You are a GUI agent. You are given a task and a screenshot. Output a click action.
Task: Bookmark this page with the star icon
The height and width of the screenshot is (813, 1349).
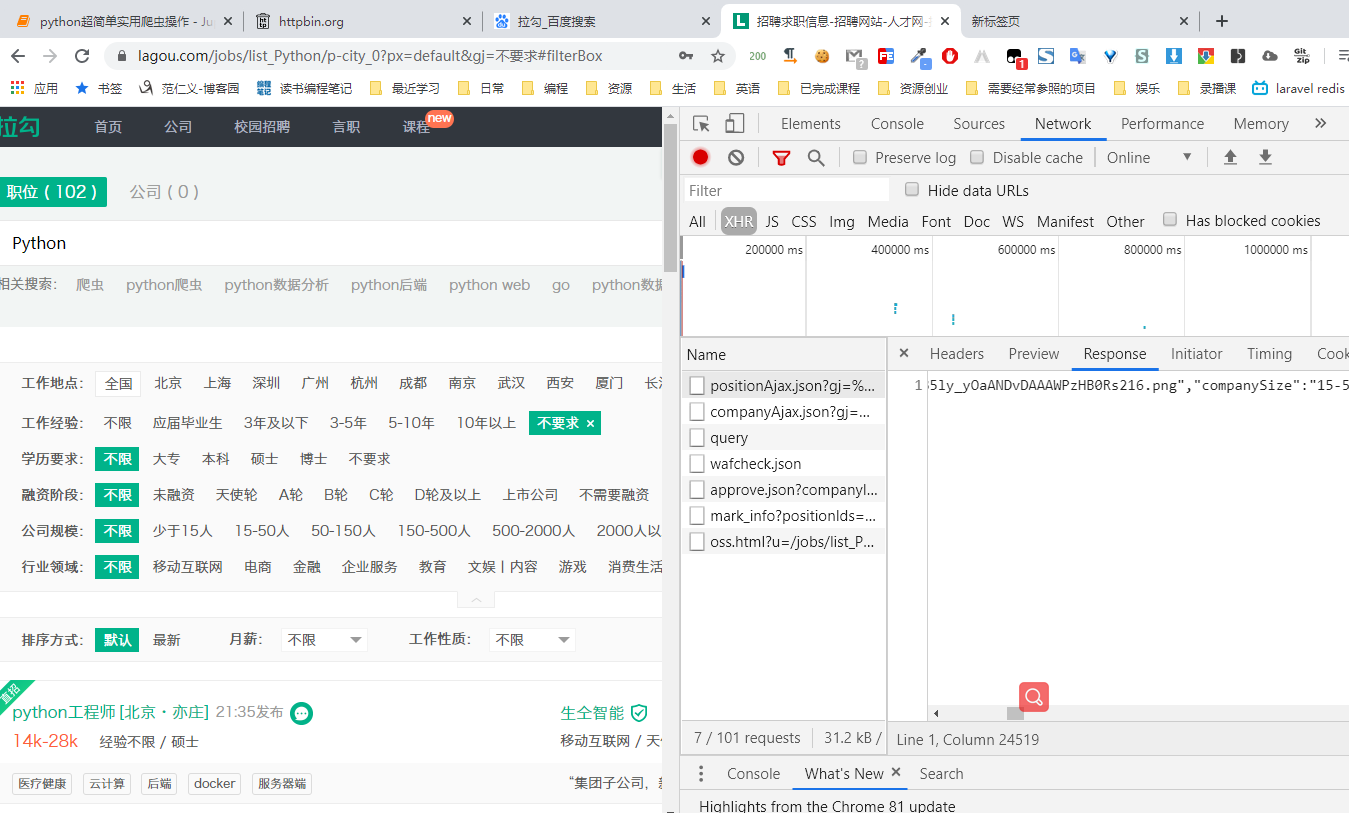pyautogui.click(x=718, y=56)
